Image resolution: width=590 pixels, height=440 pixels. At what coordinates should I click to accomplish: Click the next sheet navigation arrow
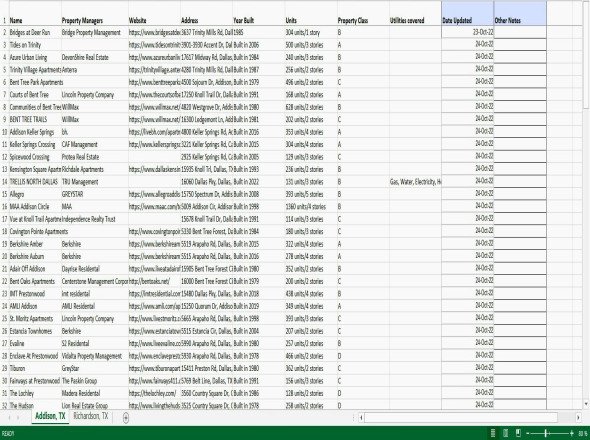click(x=18, y=417)
